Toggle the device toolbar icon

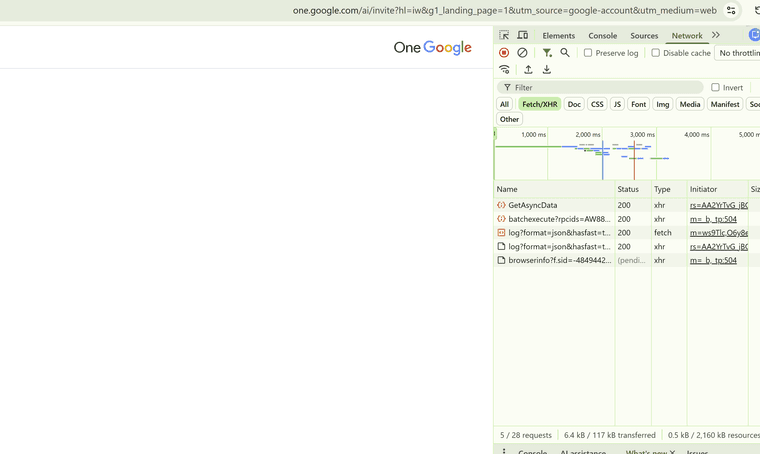[x=522, y=35]
